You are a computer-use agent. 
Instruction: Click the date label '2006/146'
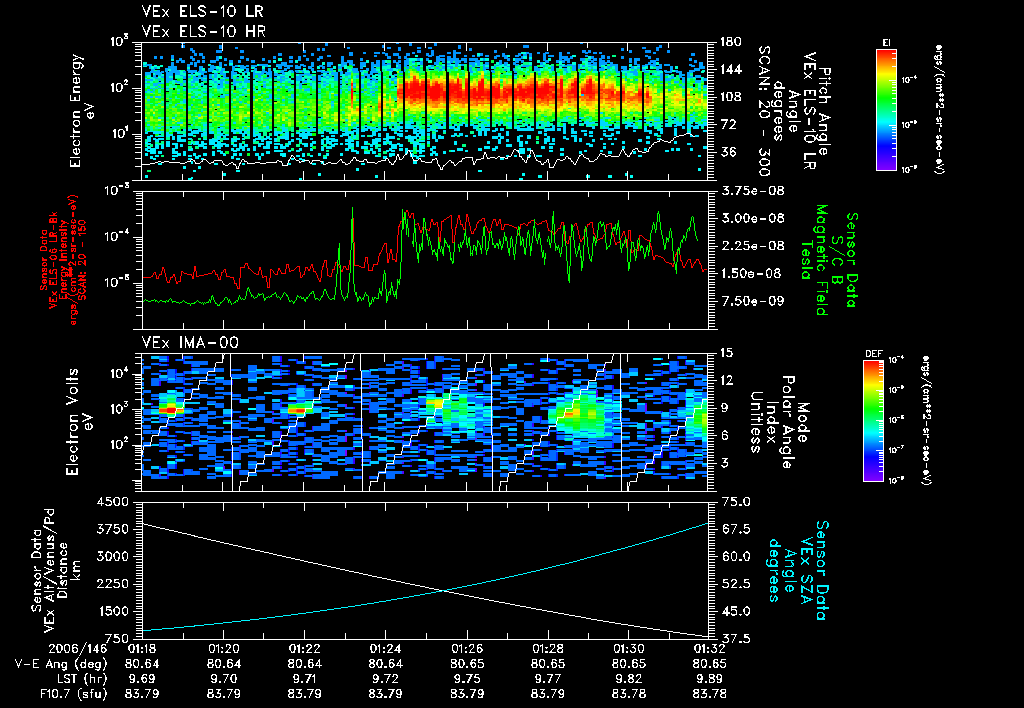click(78, 649)
